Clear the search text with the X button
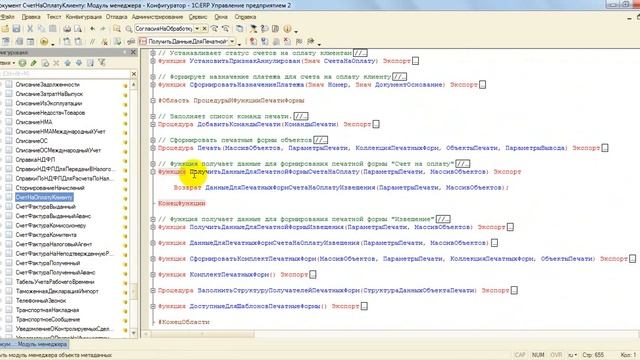The image size is (640, 360). click(x=204, y=29)
